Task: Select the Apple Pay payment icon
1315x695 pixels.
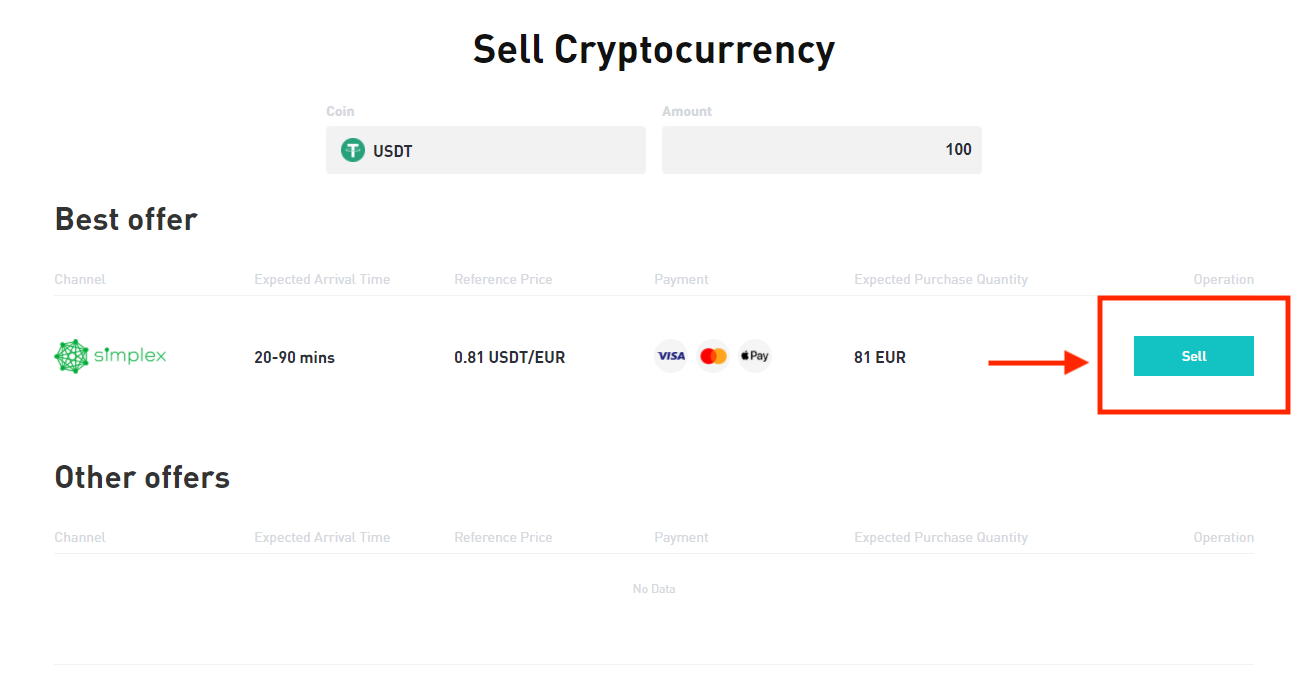Action: pyautogui.click(x=754, y=356)
